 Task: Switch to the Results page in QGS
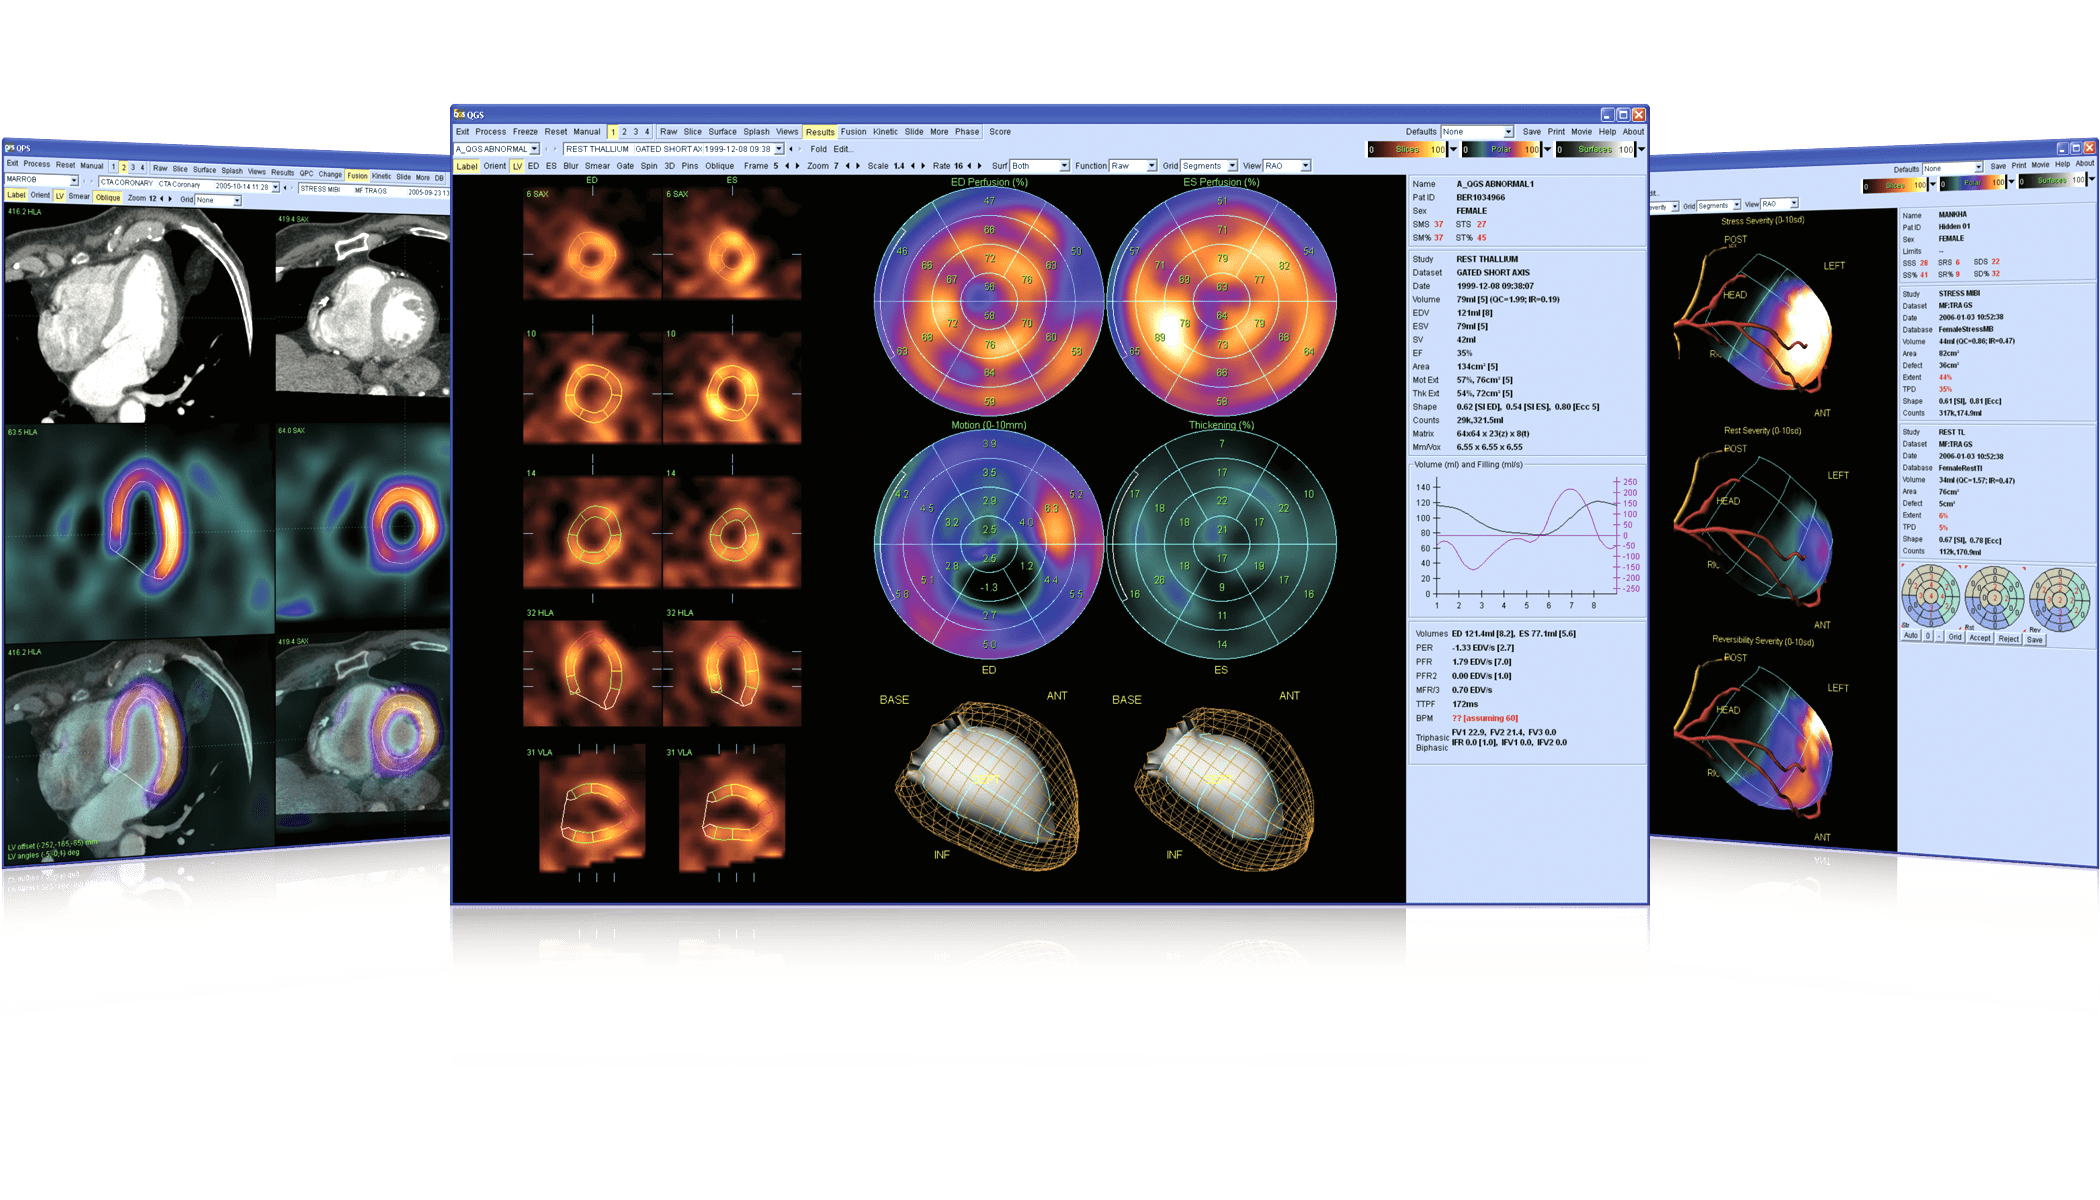[x=820, y=132]
